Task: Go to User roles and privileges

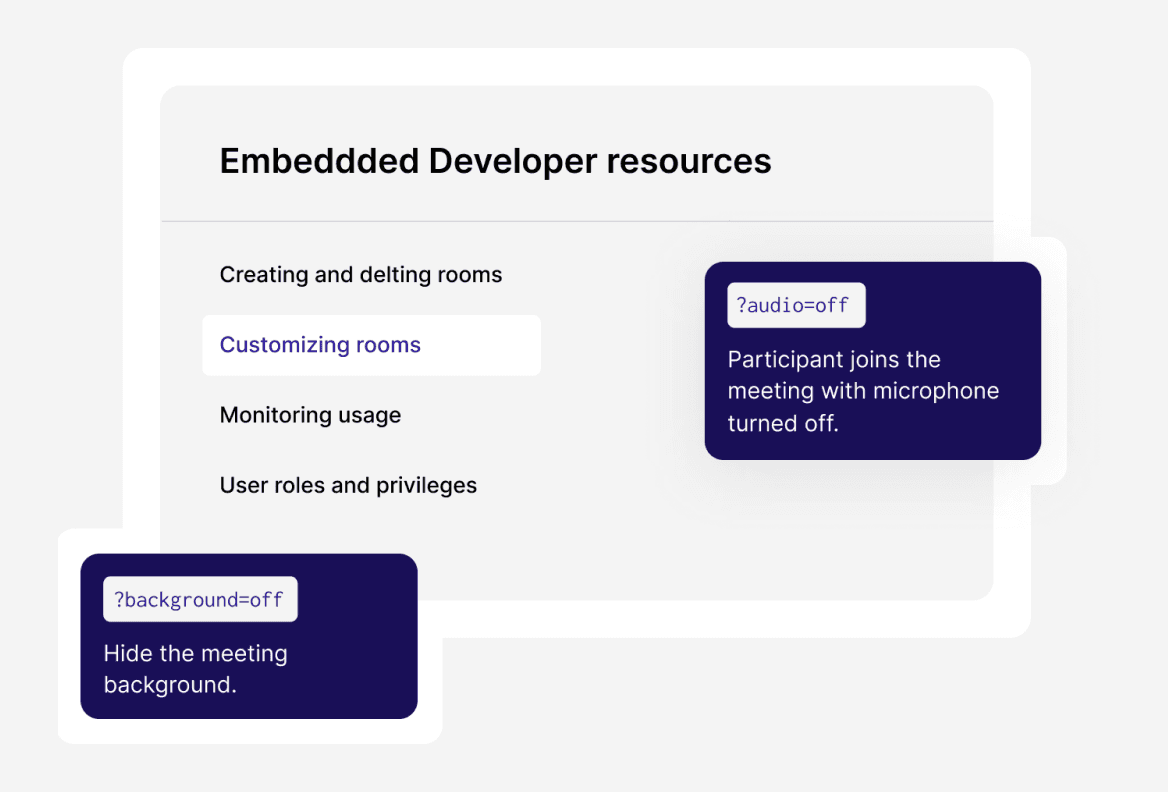Action: pos(348,485)
